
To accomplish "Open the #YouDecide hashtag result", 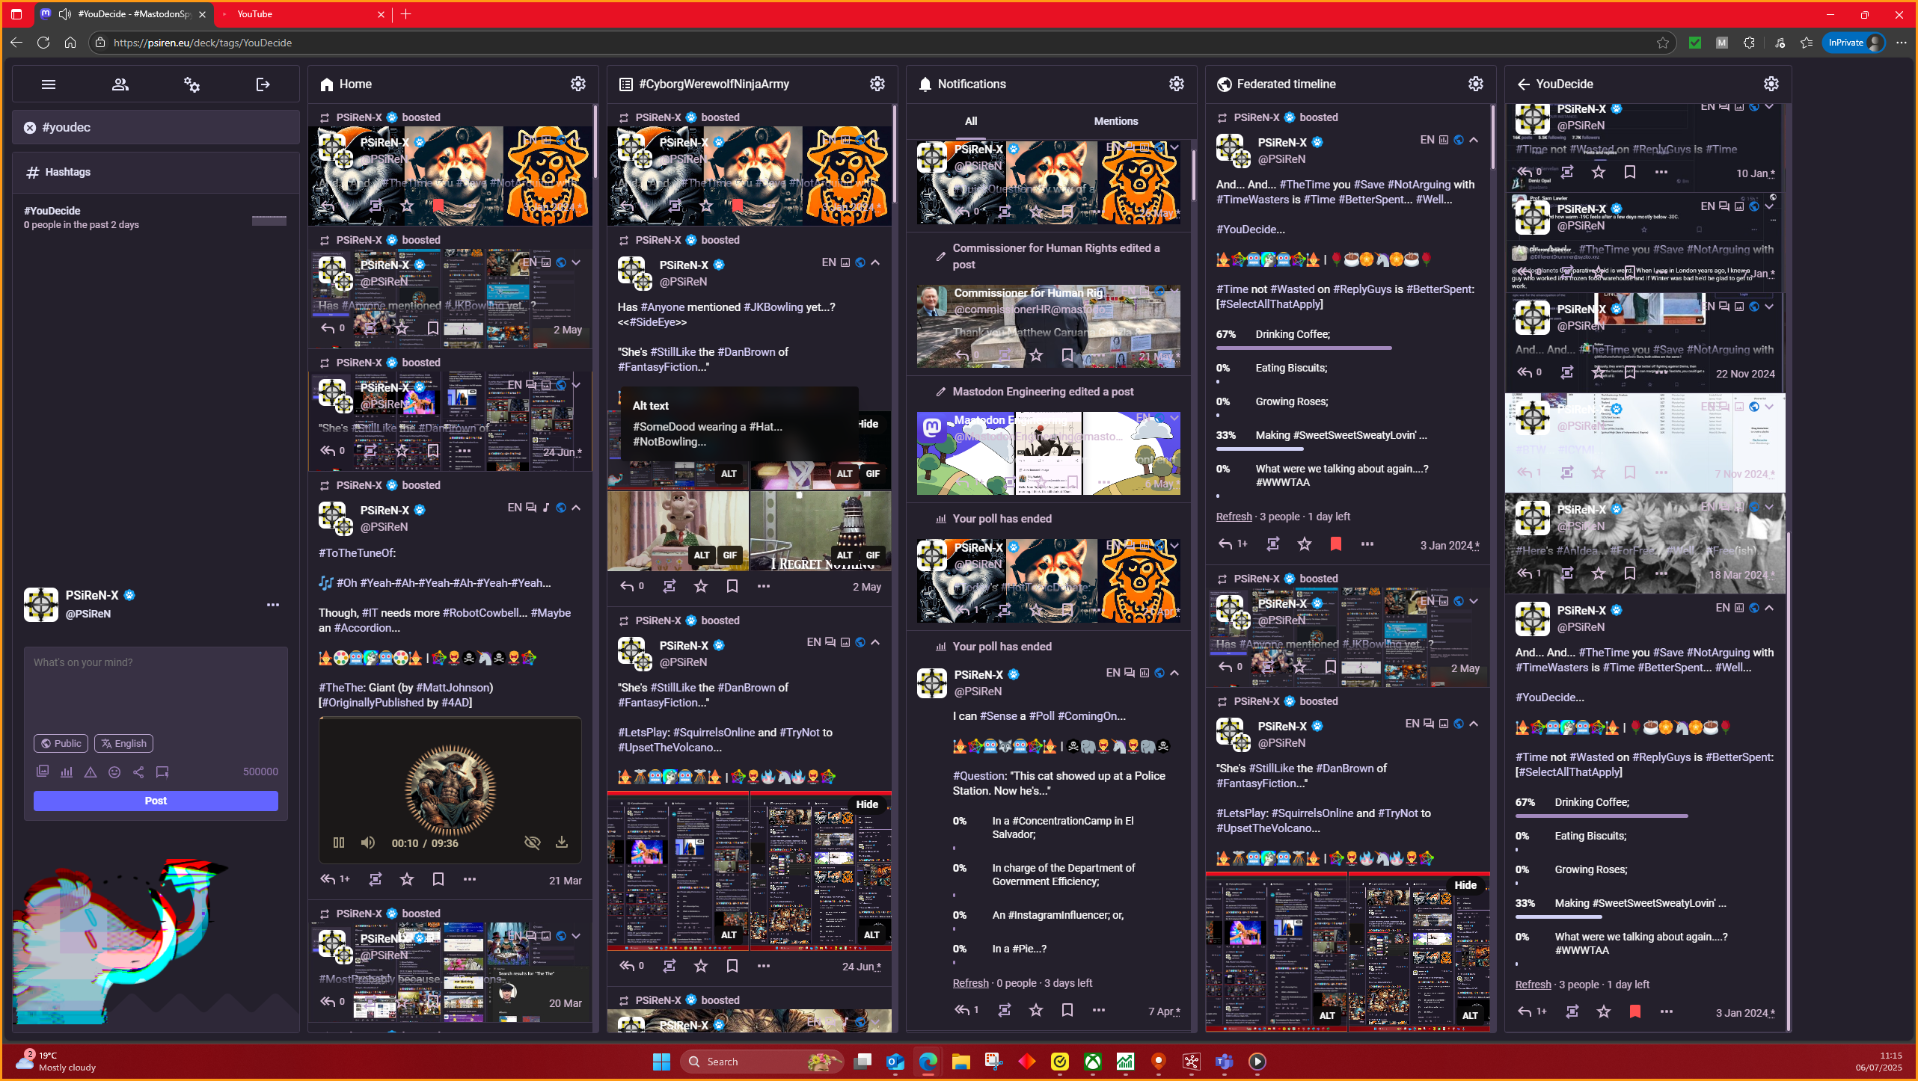I will point(155,217).
